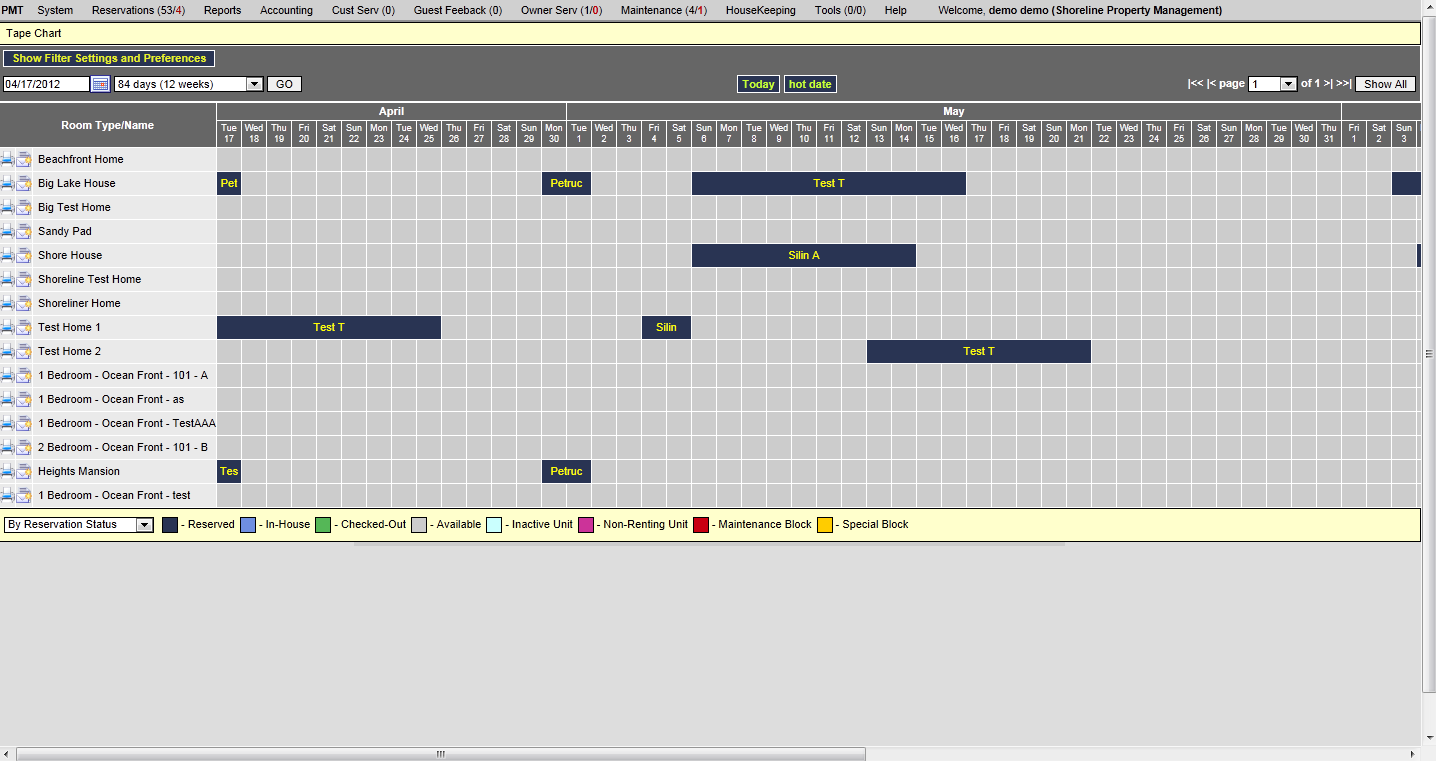Viewport: 1436px width, 761px height.
Task: Open Test T reservation on Big Lake House
Action: click(829, 183)
